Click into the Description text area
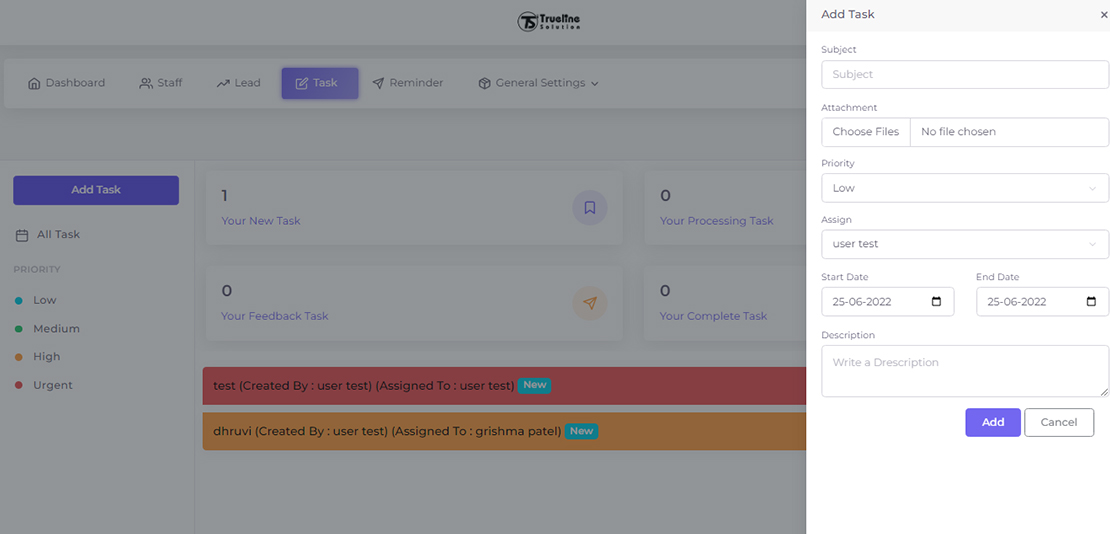This screenshot has height=534, width=1110. (x=965, y=371)
